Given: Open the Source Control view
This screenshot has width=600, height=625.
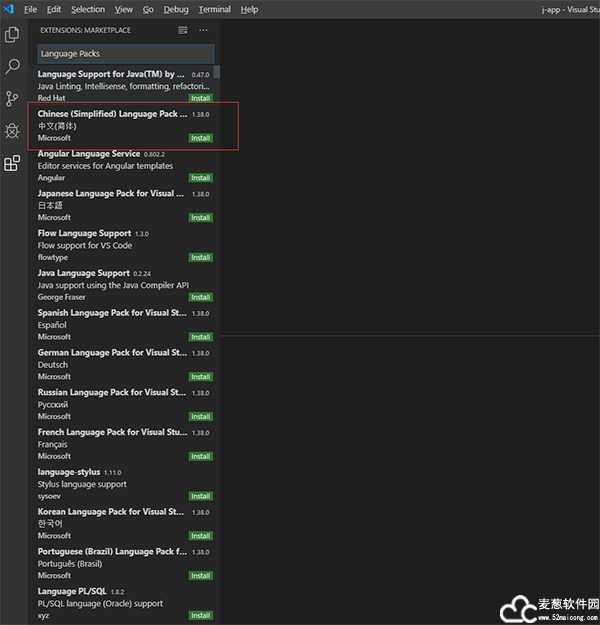Looking at the screenshot, I should [x=12, y=98].
